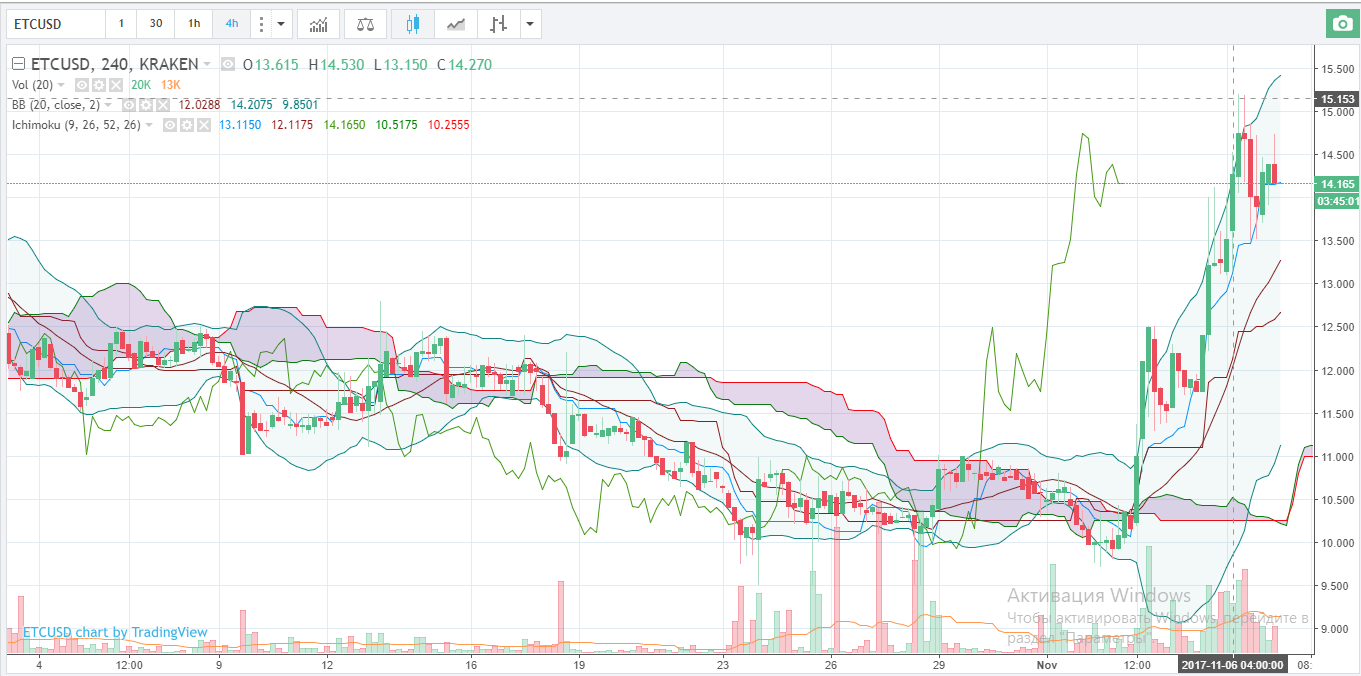Delete the BB indicator with X
This screenshot has height=676, width=1361.
[161, 105]
